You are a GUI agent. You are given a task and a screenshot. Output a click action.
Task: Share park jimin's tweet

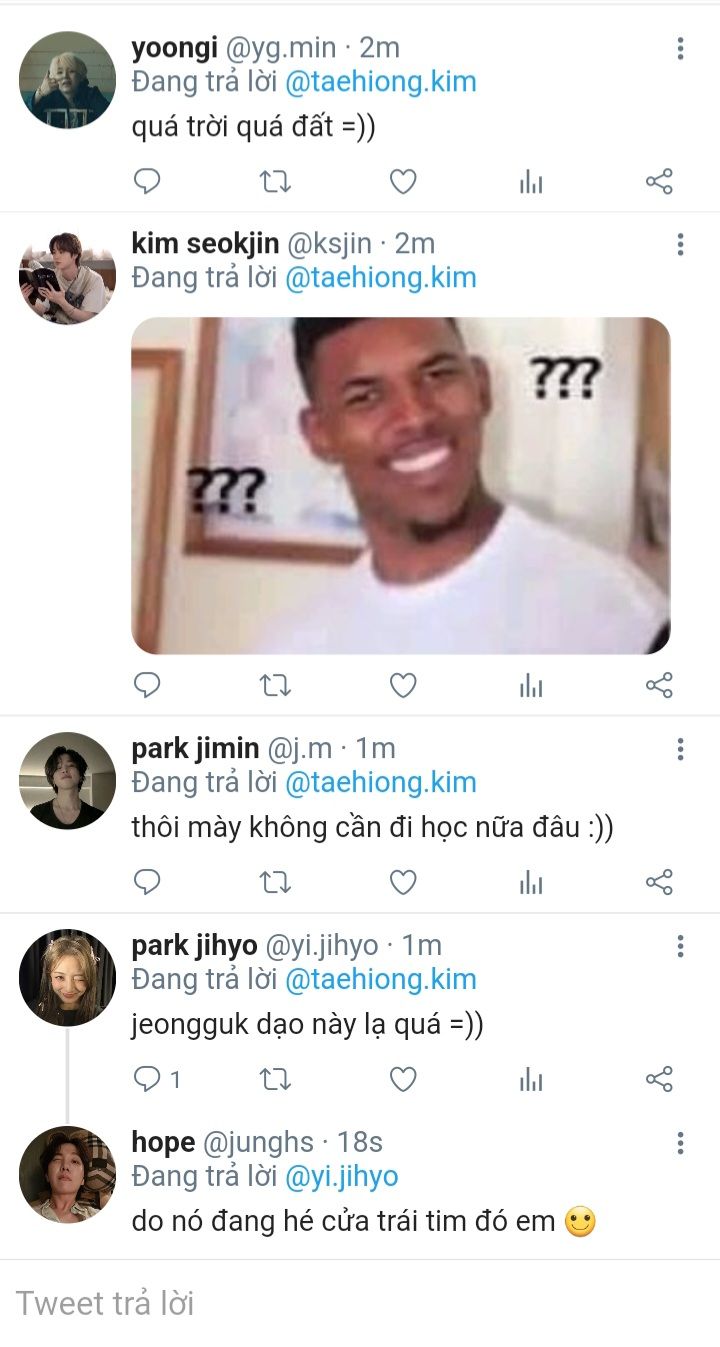tap(659, 883)
